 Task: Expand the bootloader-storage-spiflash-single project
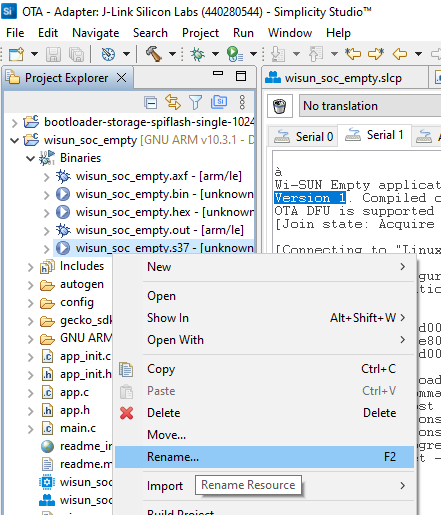pos(14,123)
